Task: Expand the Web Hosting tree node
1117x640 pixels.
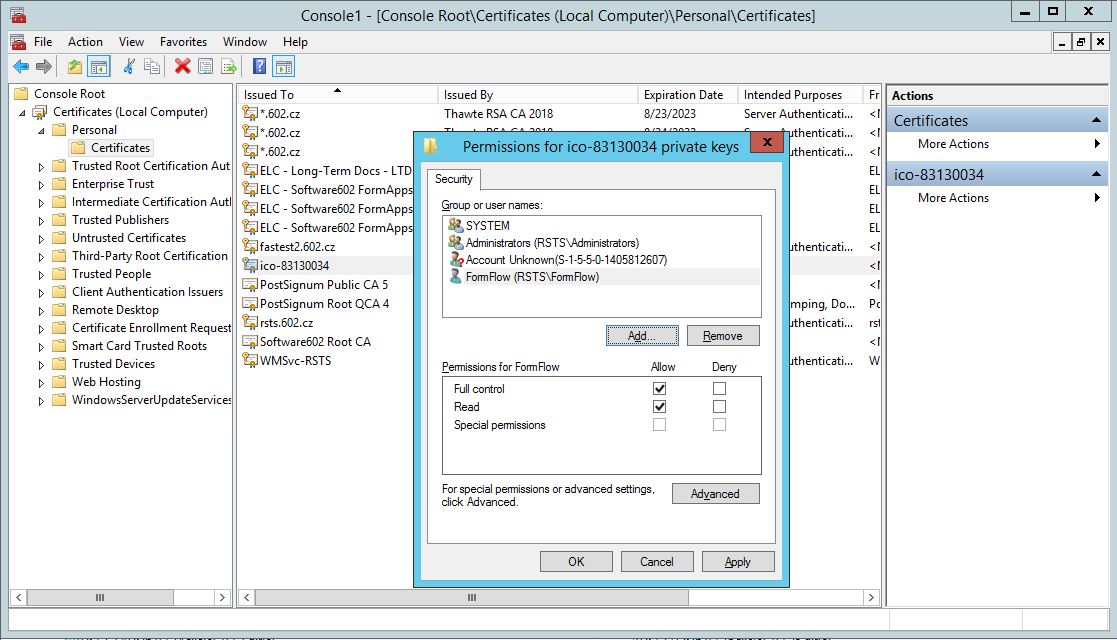Action: point(41,383)
